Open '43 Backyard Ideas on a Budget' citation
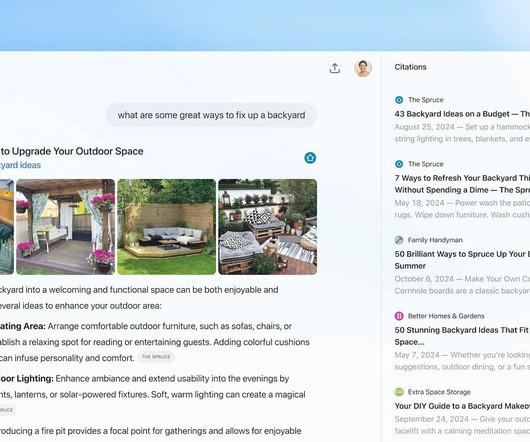The image size is (530, 442). pyautogui.click(x=462, y=114)
